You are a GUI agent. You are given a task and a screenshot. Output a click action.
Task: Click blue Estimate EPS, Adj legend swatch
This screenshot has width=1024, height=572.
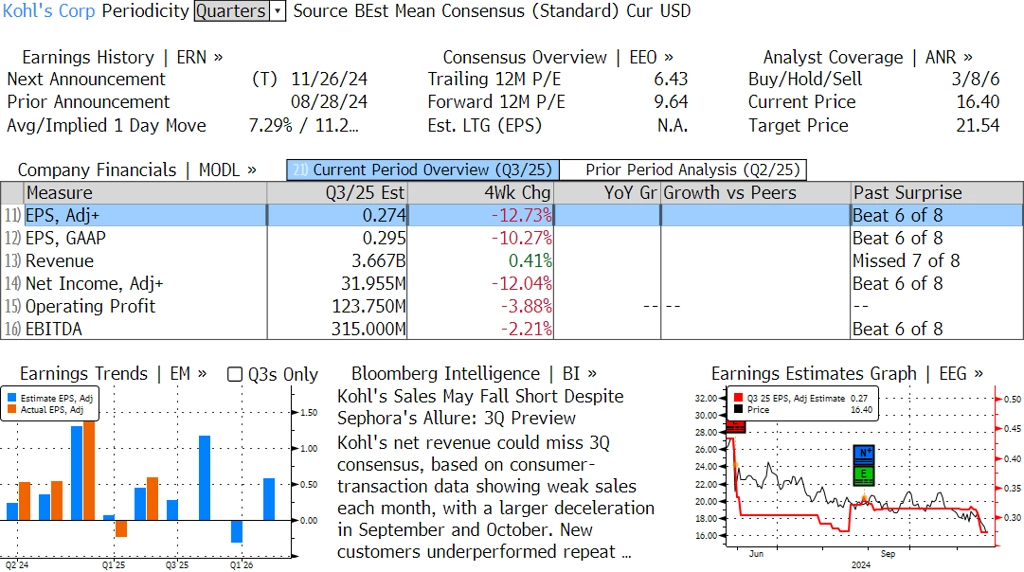tap(12, 398)
